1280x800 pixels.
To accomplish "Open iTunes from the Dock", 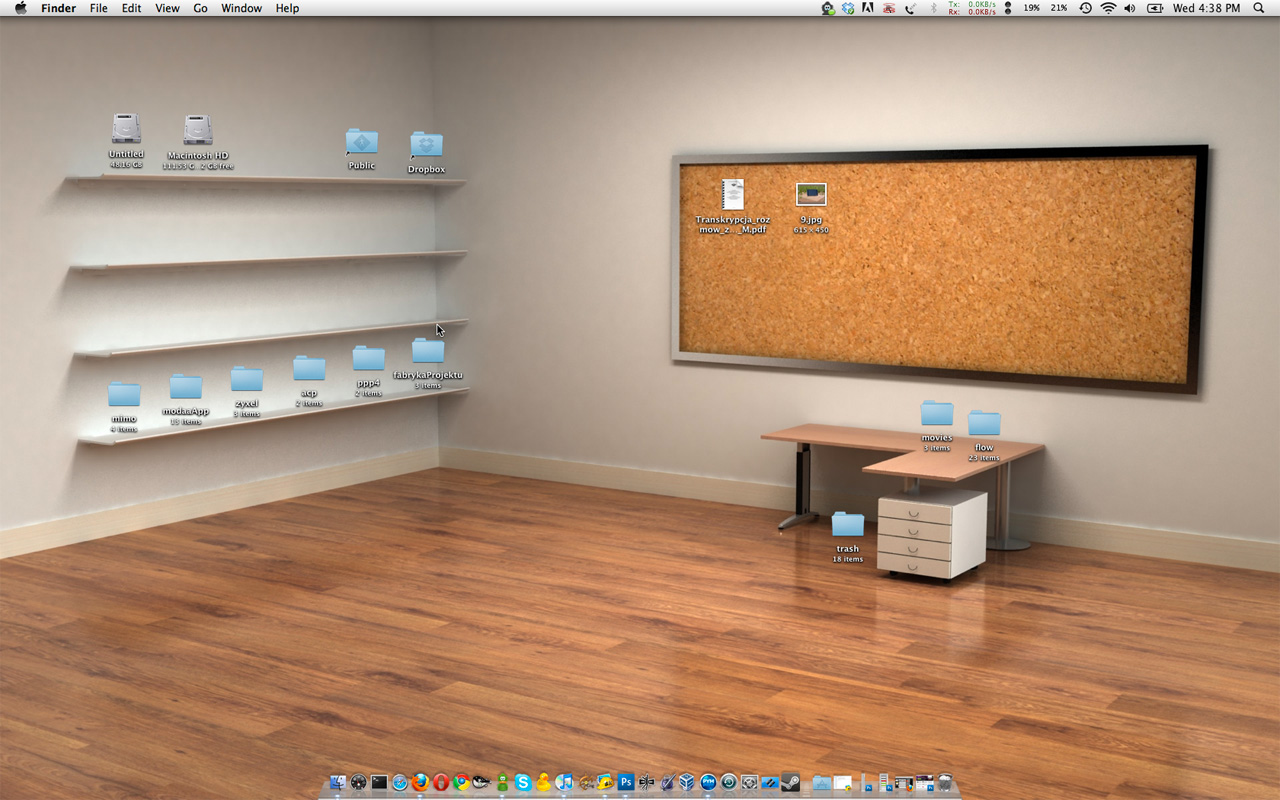I will coord(564,782).
